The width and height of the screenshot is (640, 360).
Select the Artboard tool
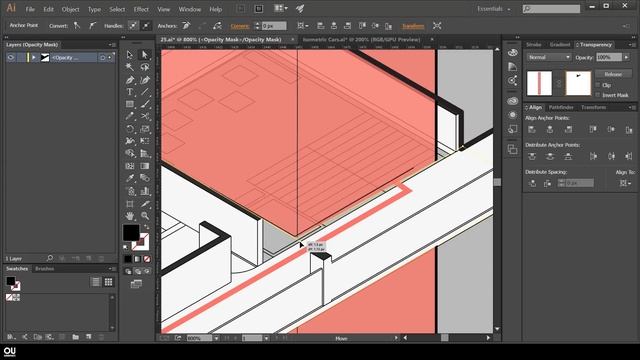(x=130, y=204)
